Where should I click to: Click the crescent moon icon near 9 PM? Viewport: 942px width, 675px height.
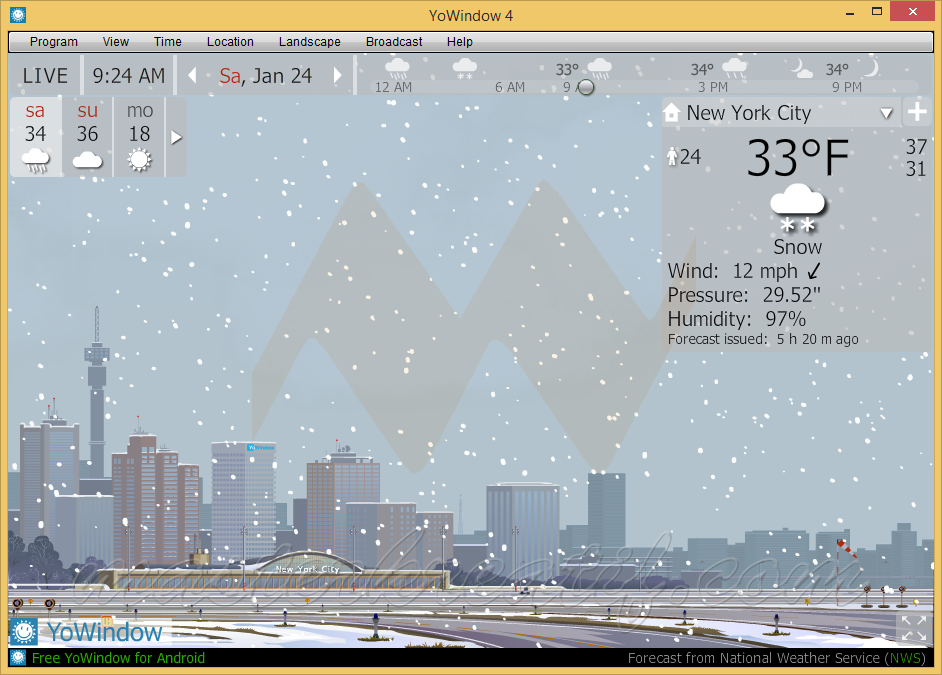871,67
